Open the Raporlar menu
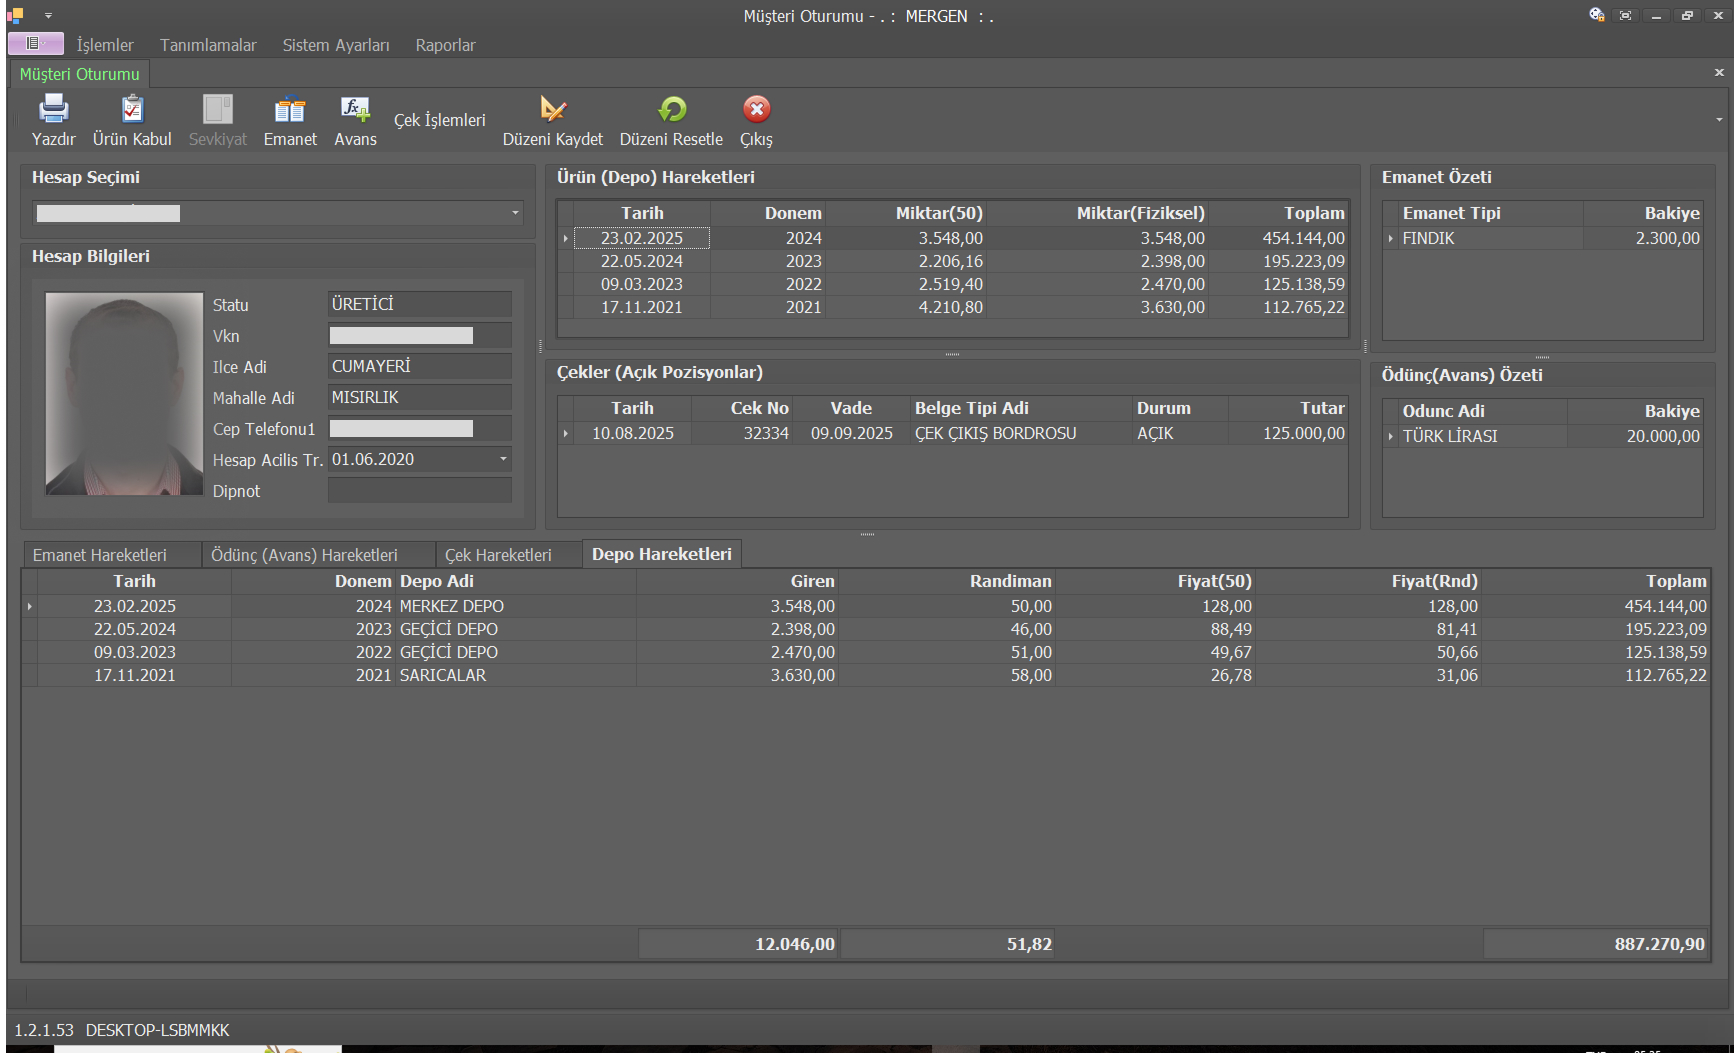 point(445,45)
